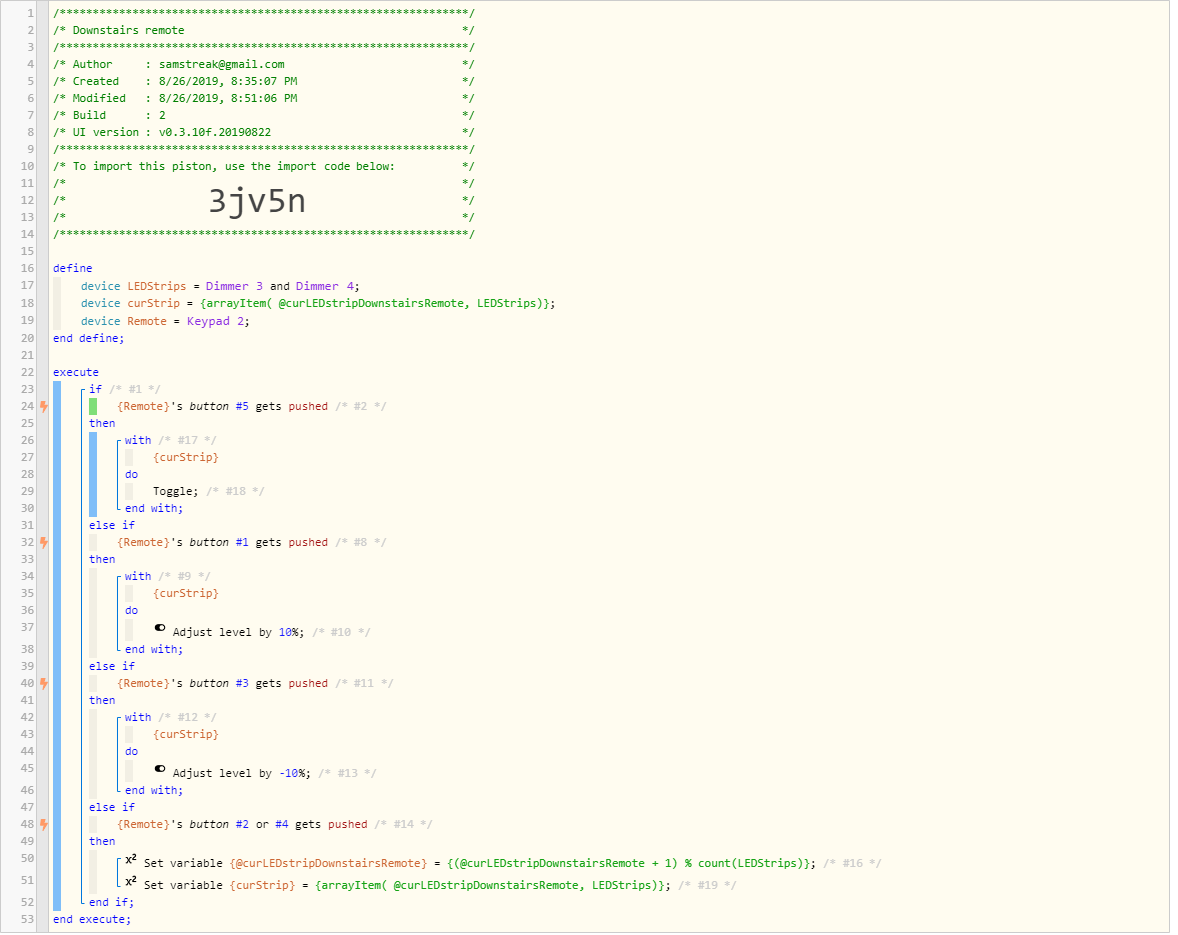Viewport: 1178px width, 935px height.
Task: Click the async icon before Adjust level by 10%
Action: point(160,628)
